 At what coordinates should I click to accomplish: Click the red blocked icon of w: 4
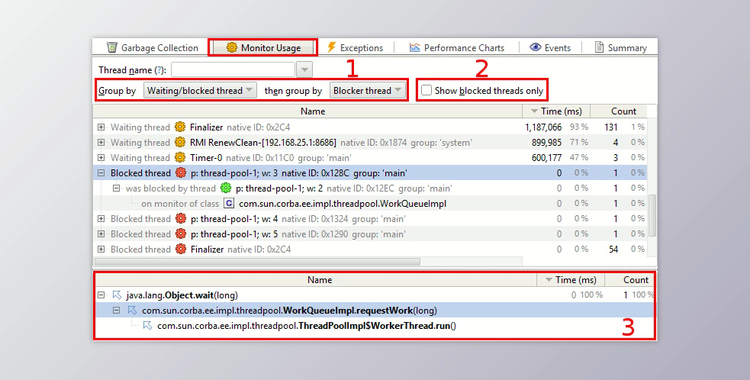click(181, 219)
